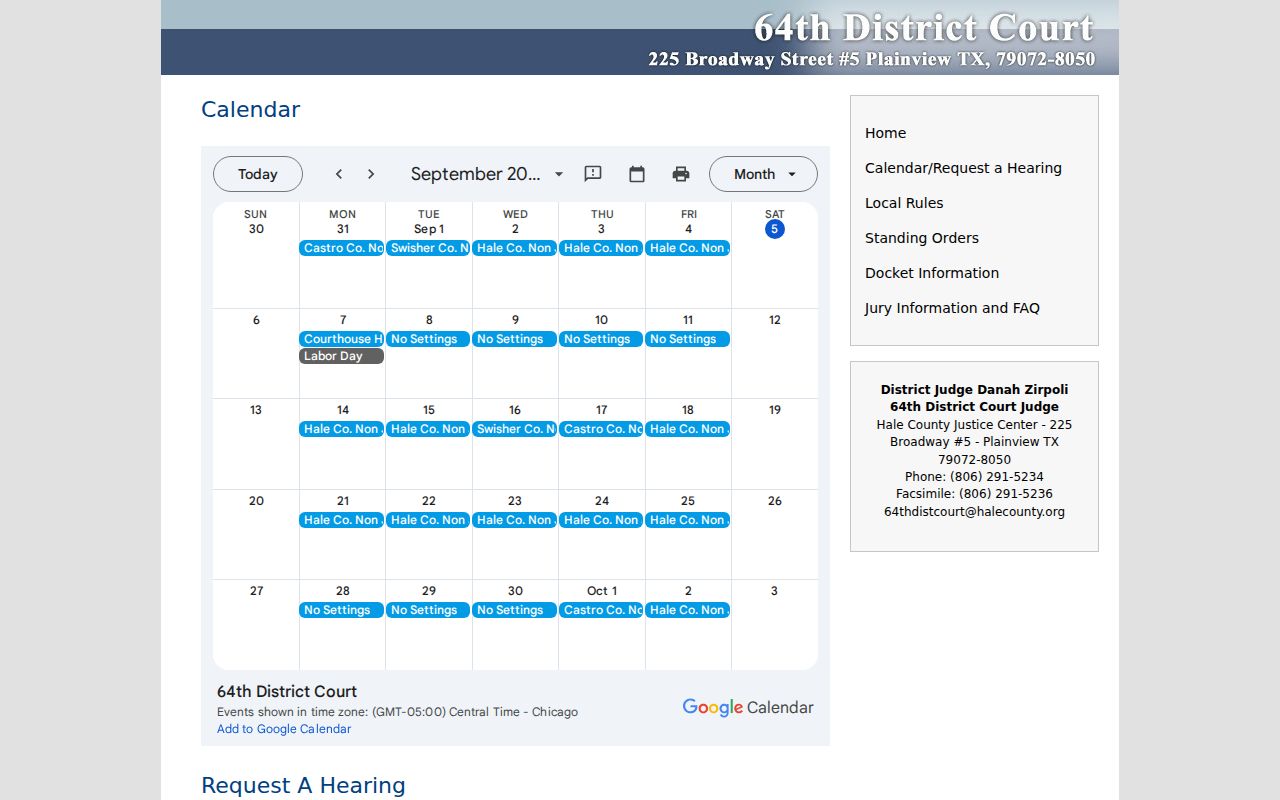This screenshot has height=800, width=1280.
Task: Open Castro Co. event on Oct 1
Action: click(x=601, y=610)
